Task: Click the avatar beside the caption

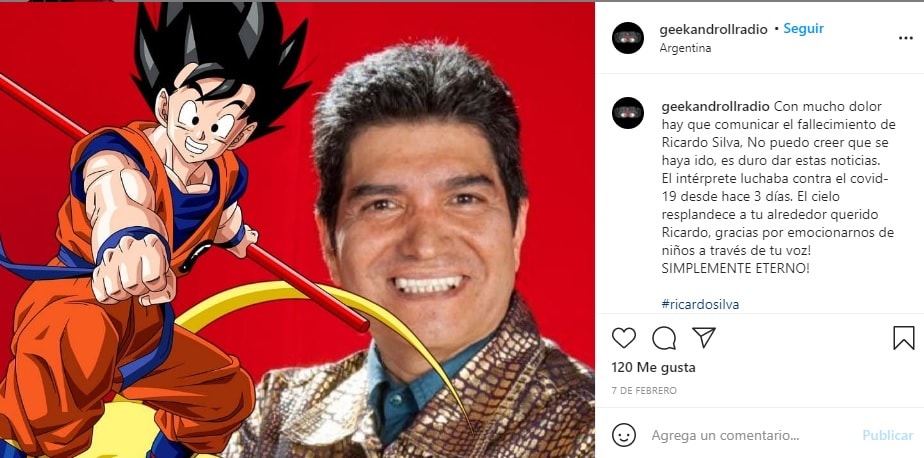Action: click(628, 113)
